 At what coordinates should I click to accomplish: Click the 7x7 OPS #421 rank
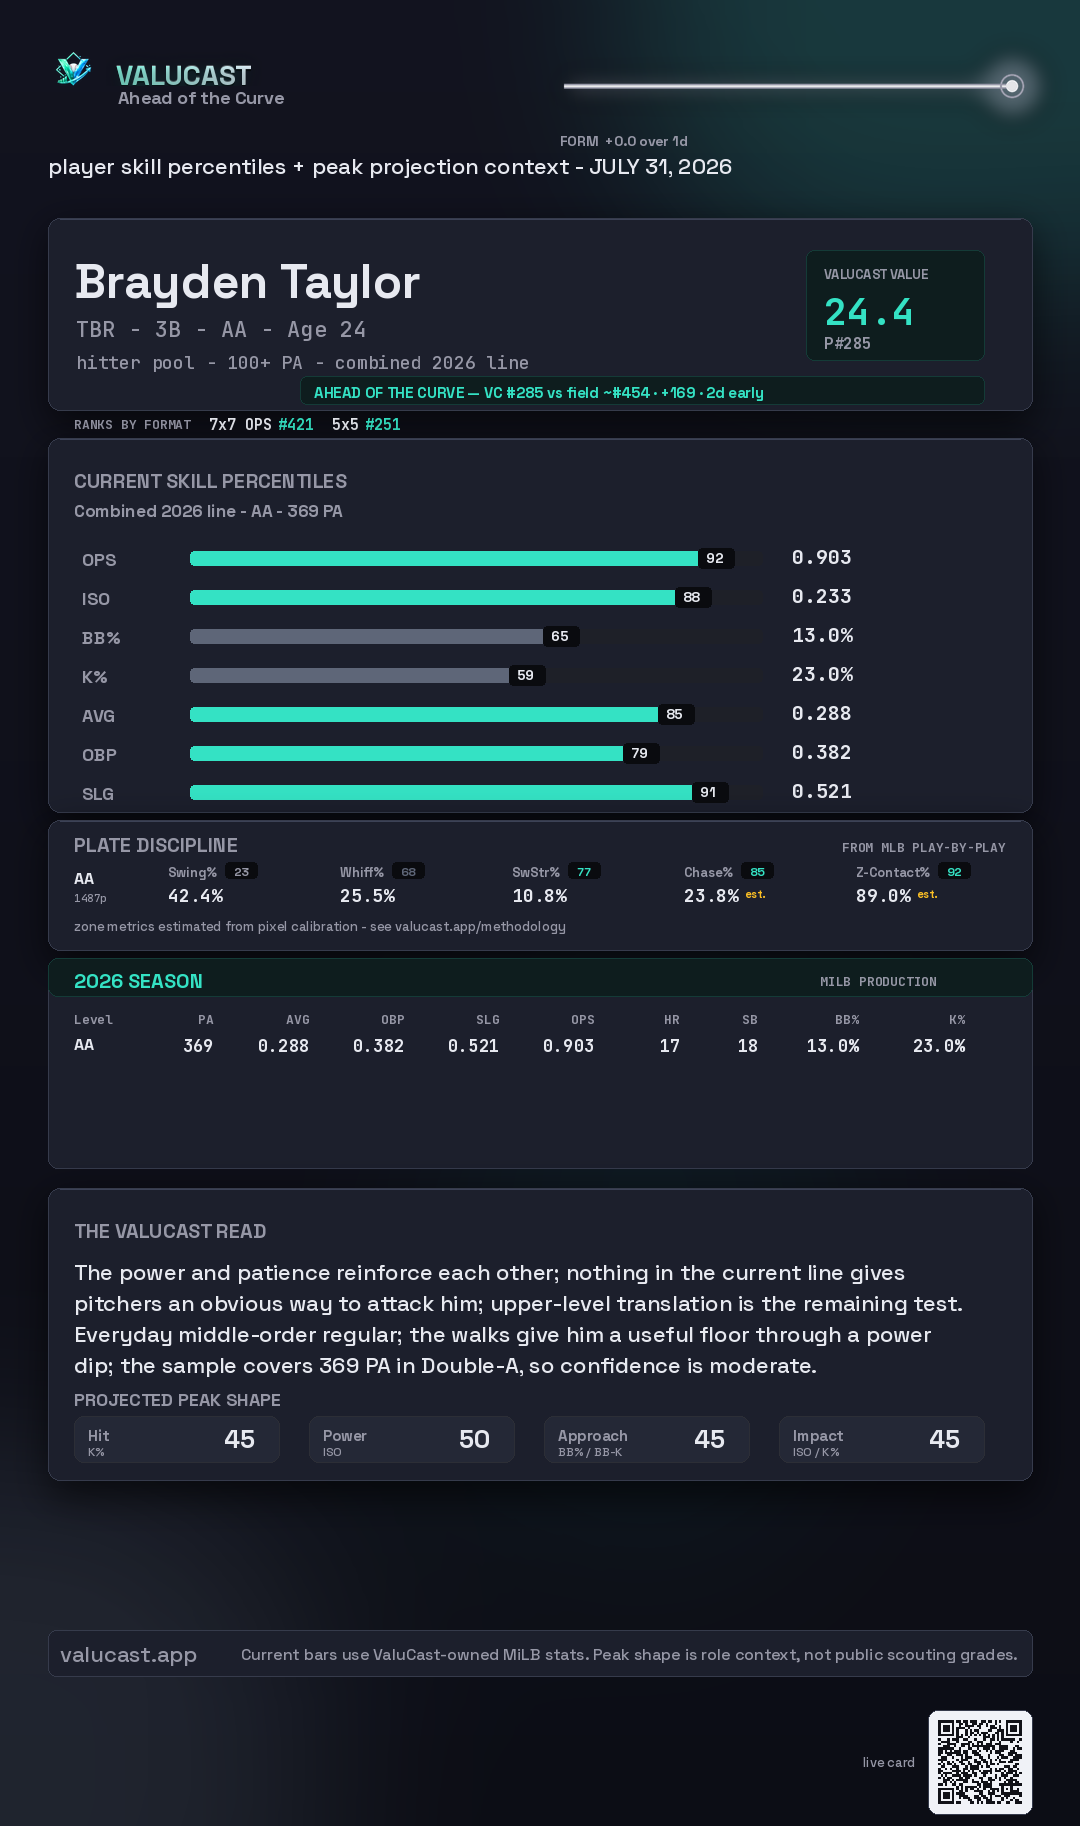pos(261,424)
